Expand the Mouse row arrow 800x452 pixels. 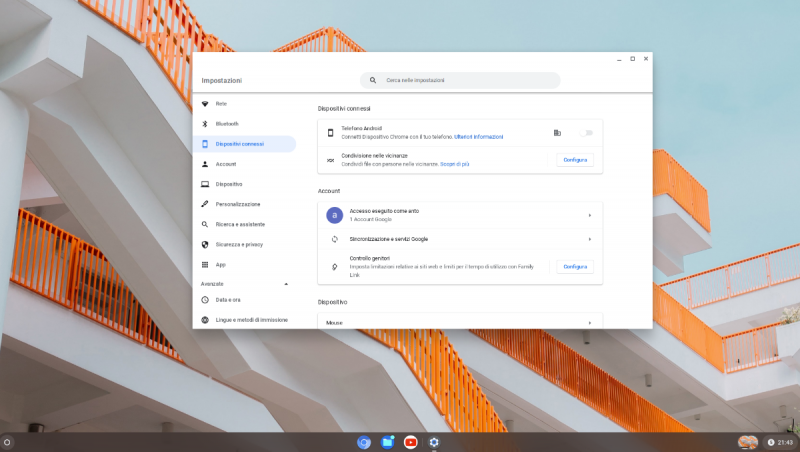(x=589, y=322)
